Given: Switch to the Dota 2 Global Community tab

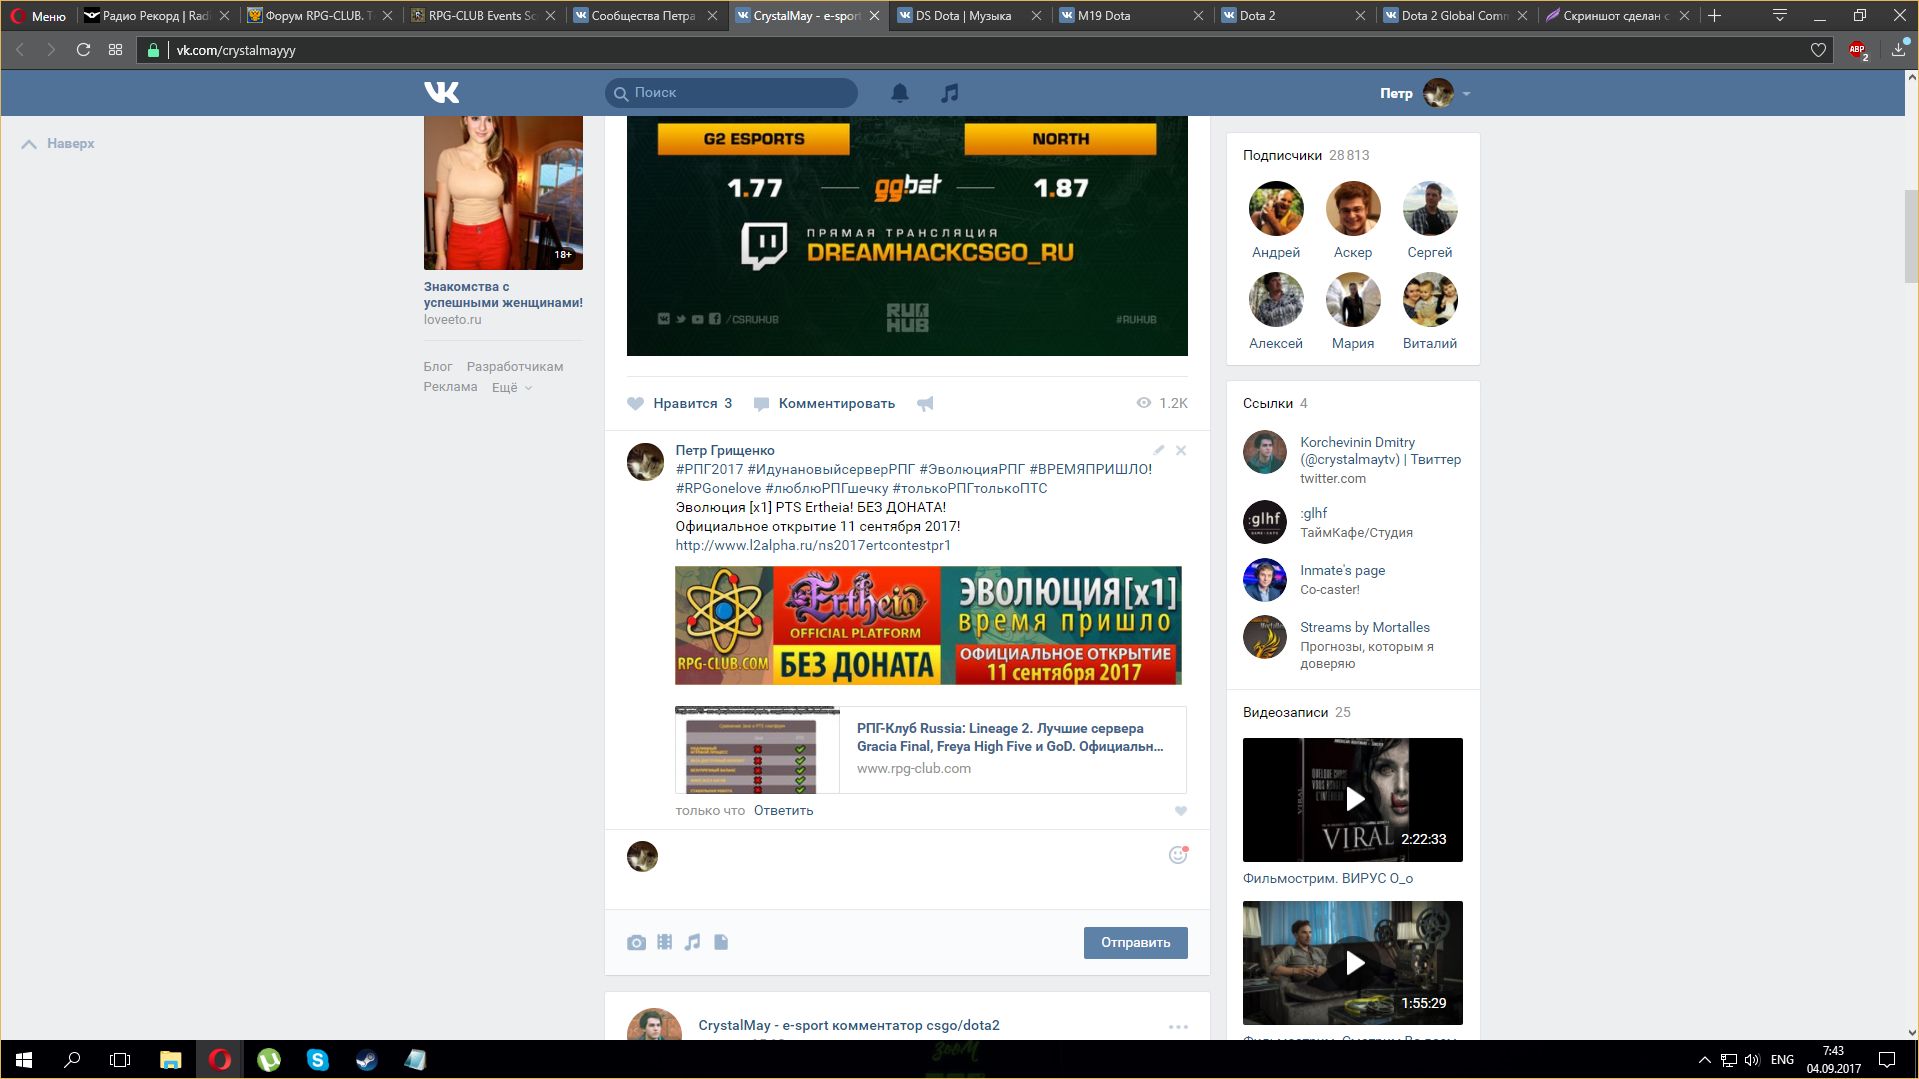Looking at the screenshot, I should [x=1454, y=15].
